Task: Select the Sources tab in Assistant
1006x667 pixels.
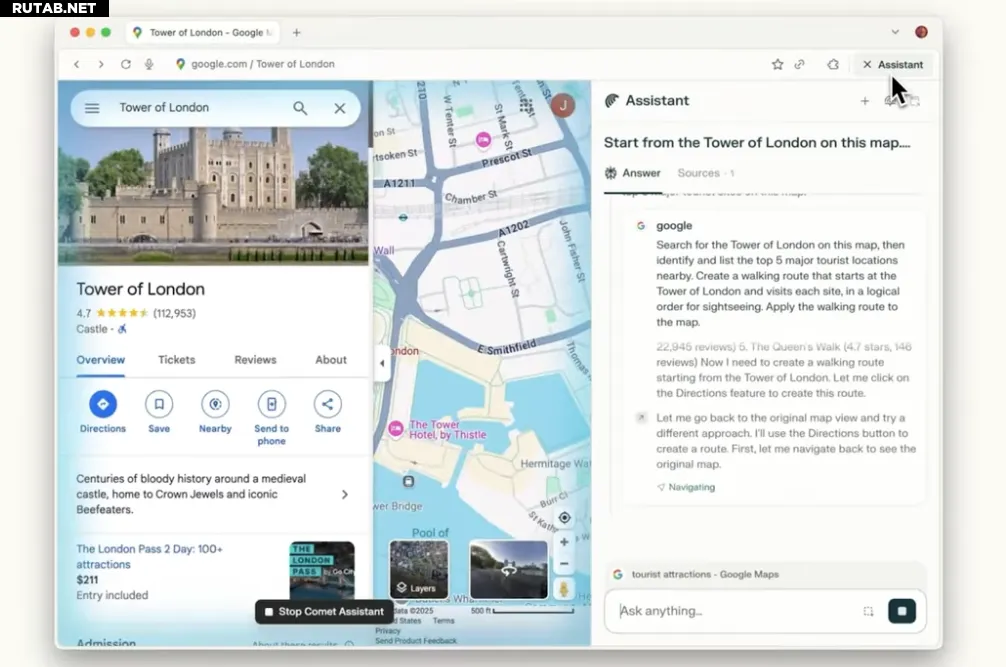Action: 706,173
